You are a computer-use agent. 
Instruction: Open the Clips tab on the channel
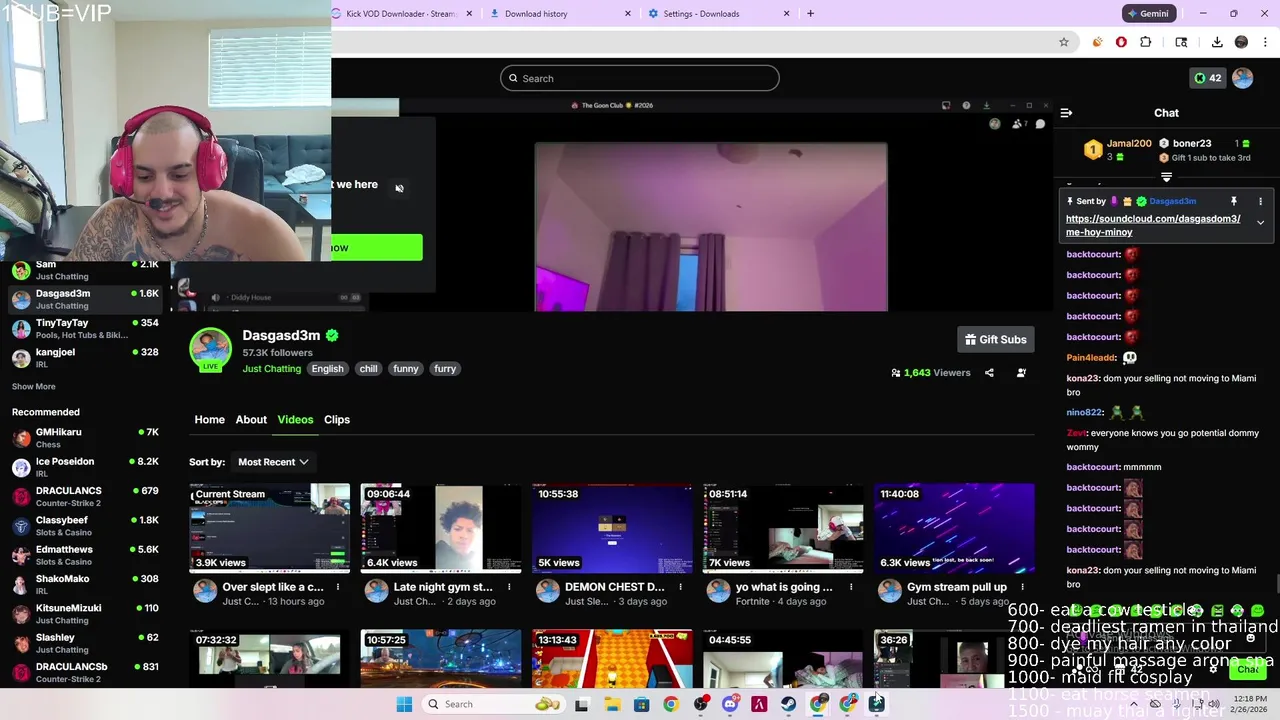337,419
